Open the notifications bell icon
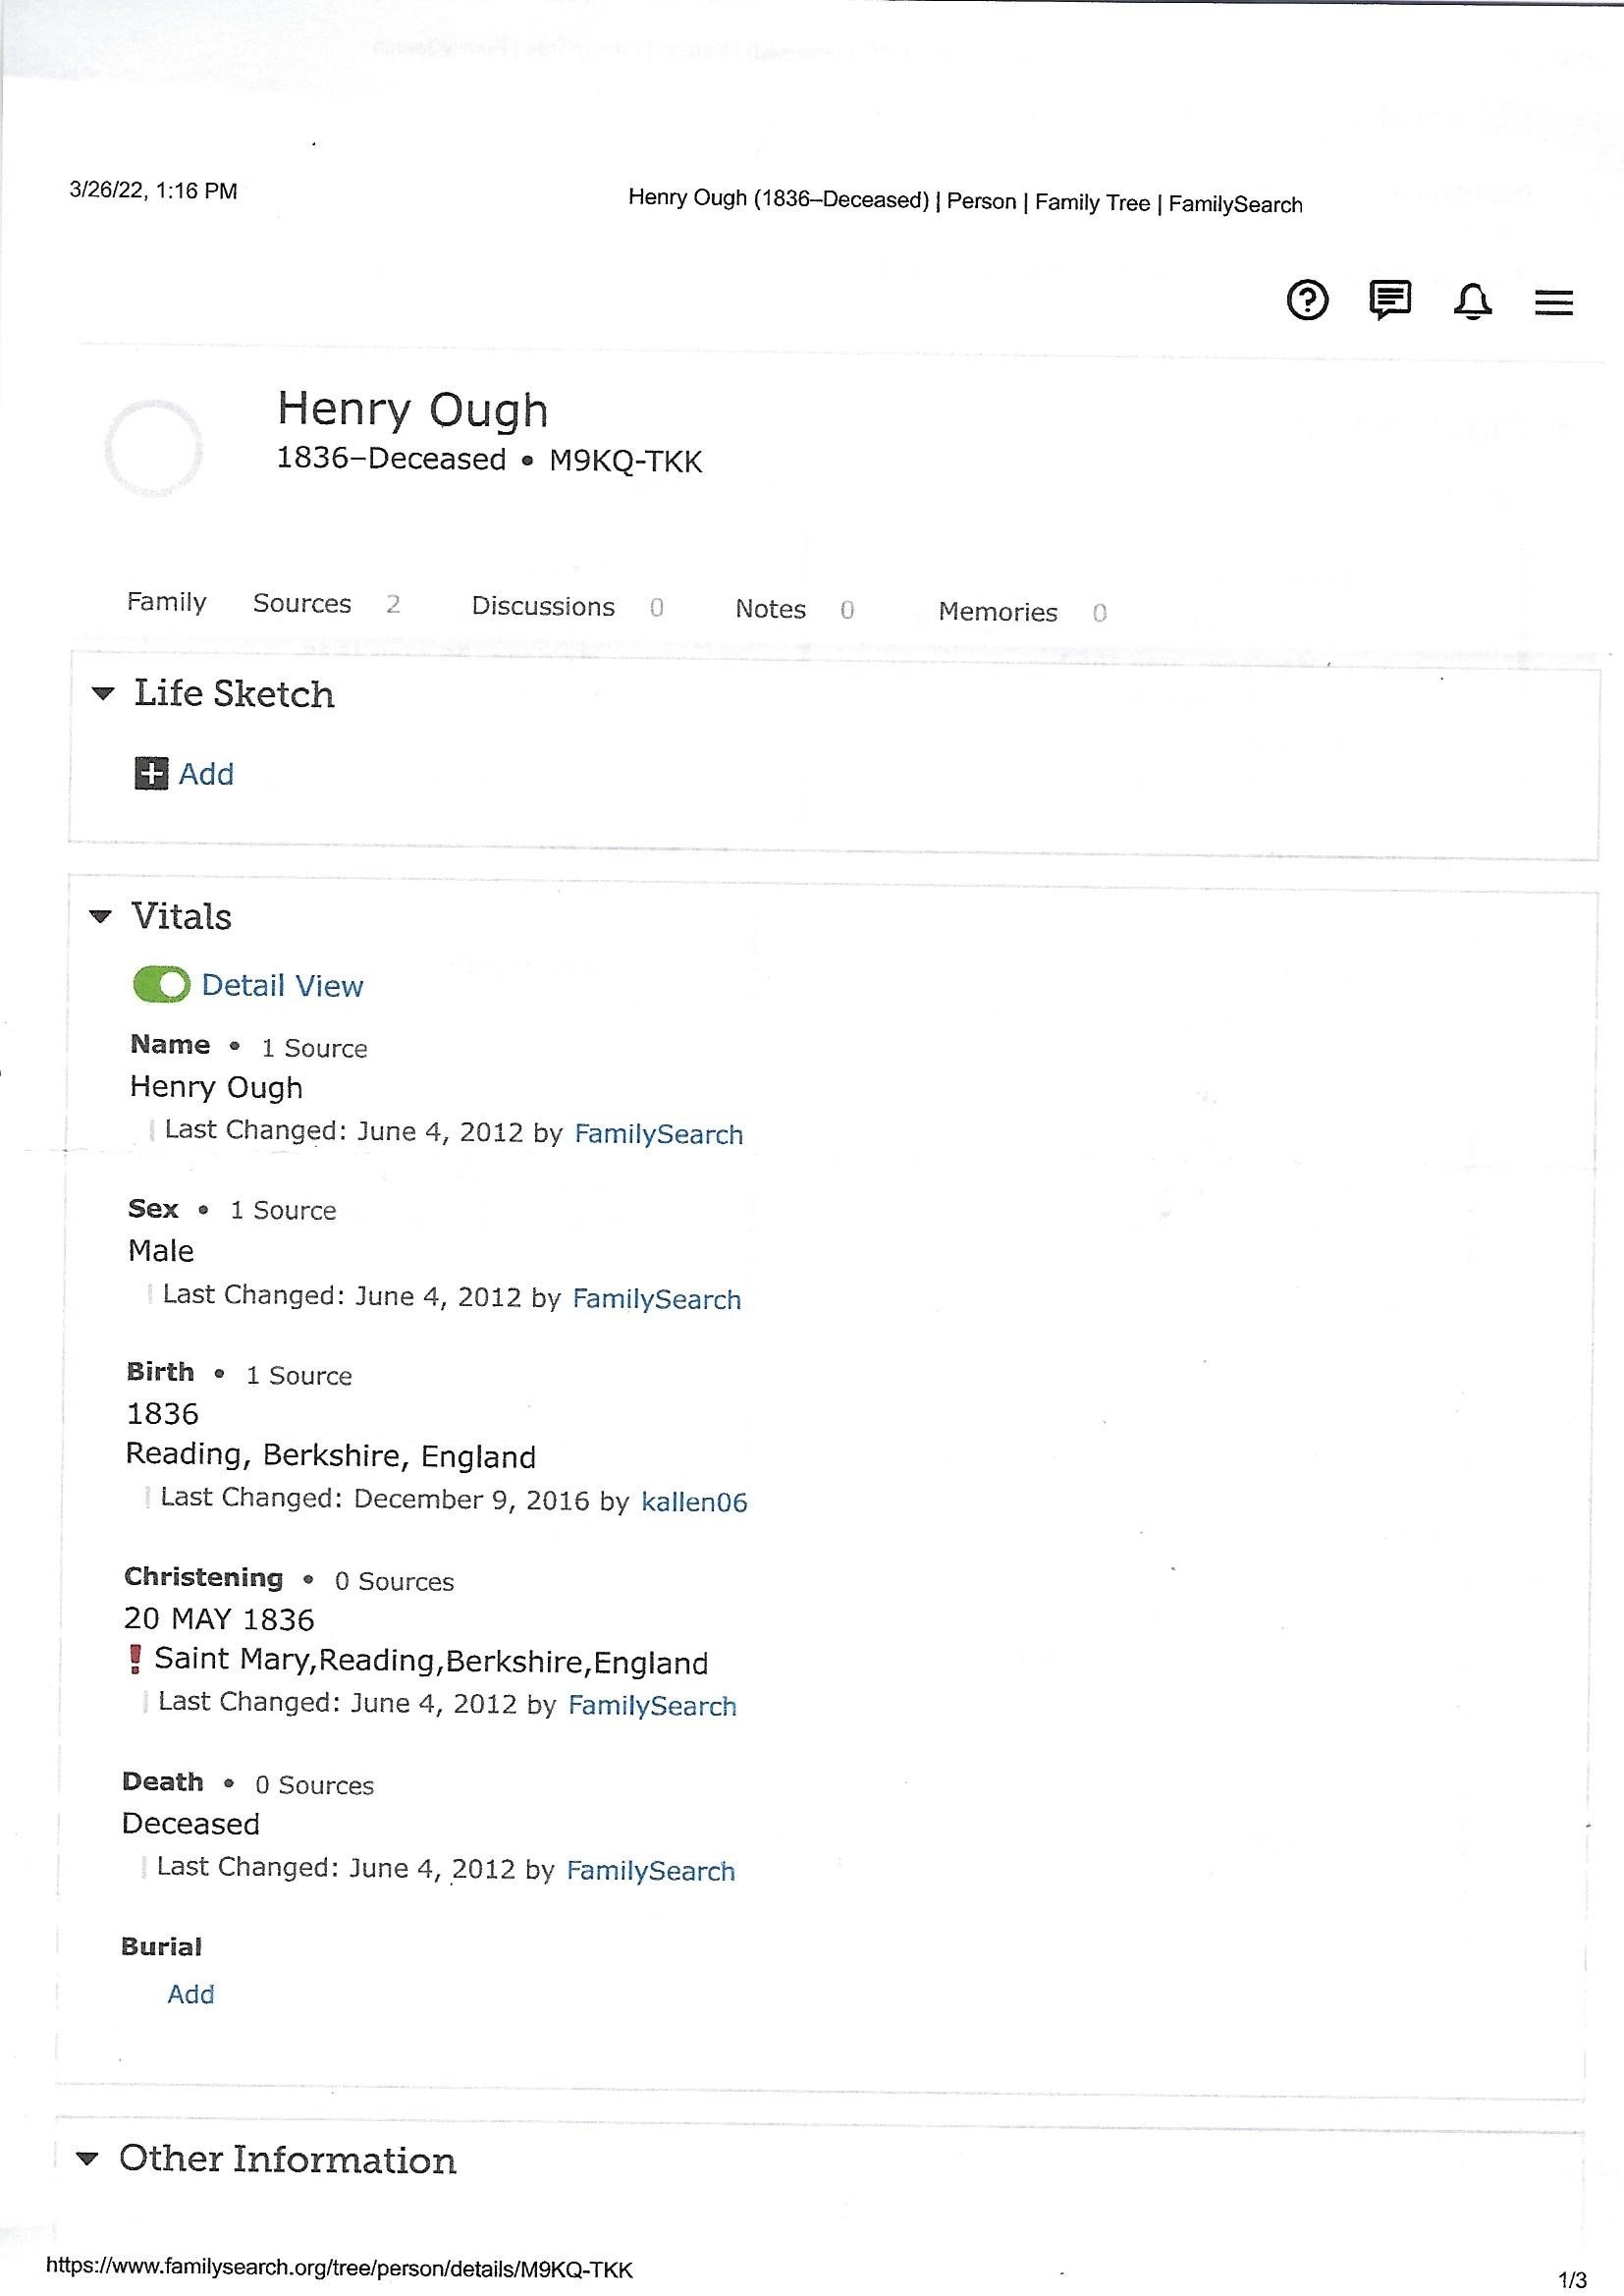Screen dimensions: 1624x2296 coord(1472,301)
